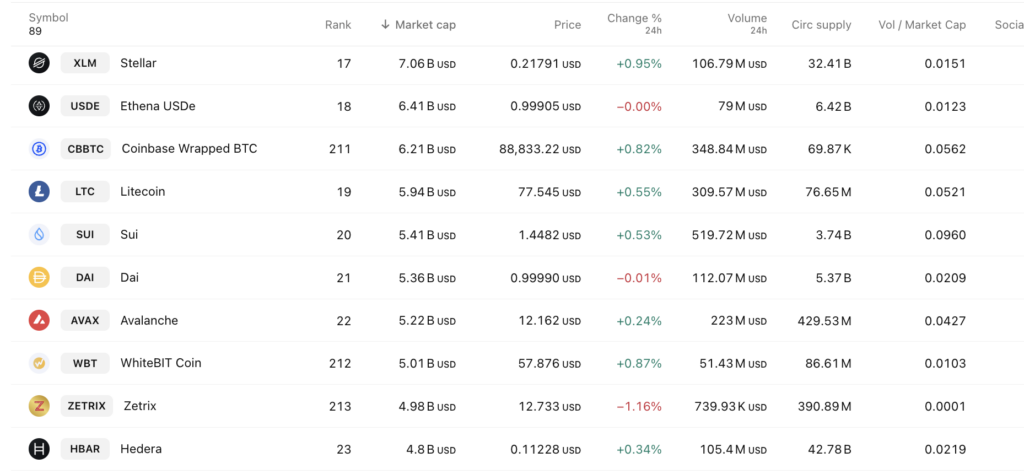The image size is (1024, 474).
Task: Open the LTC ticker badge
Action: pyautogui.click(x=85, y=192)
